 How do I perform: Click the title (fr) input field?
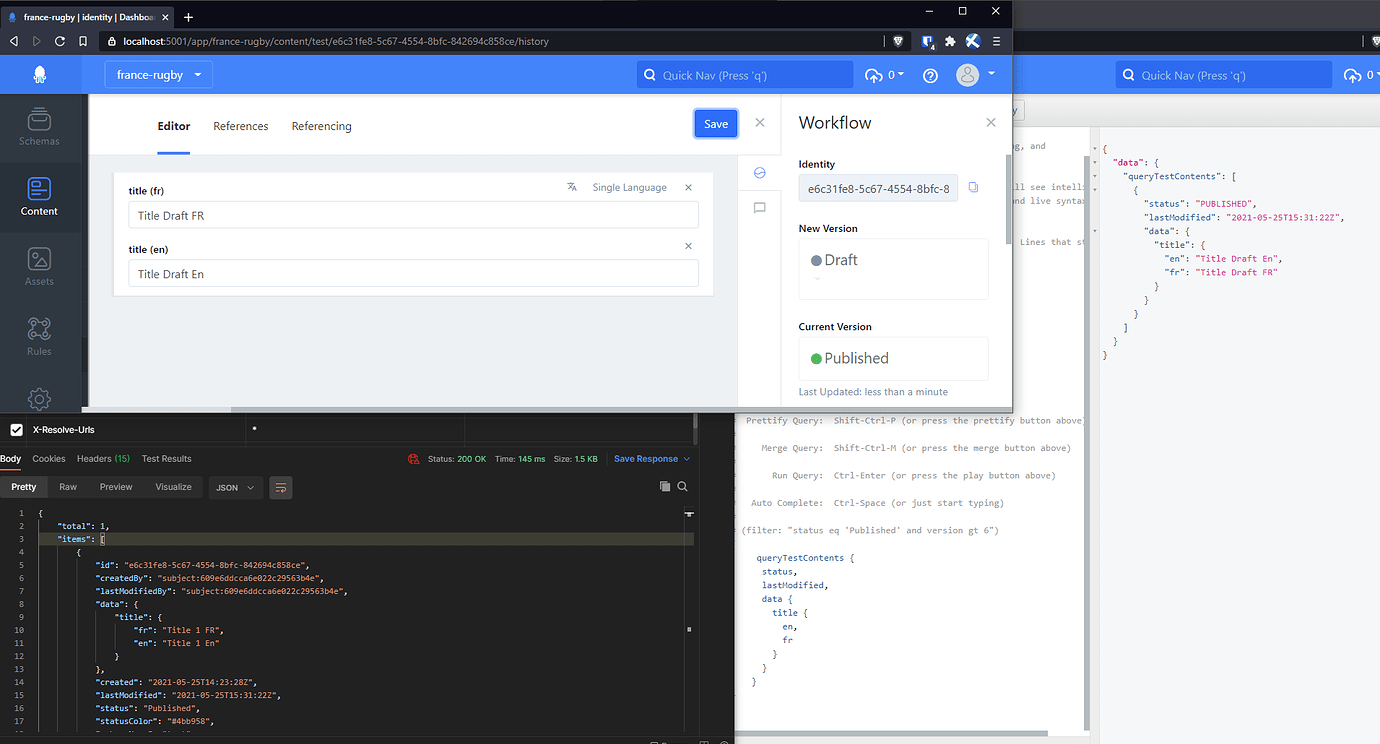[x=413, y=215]
